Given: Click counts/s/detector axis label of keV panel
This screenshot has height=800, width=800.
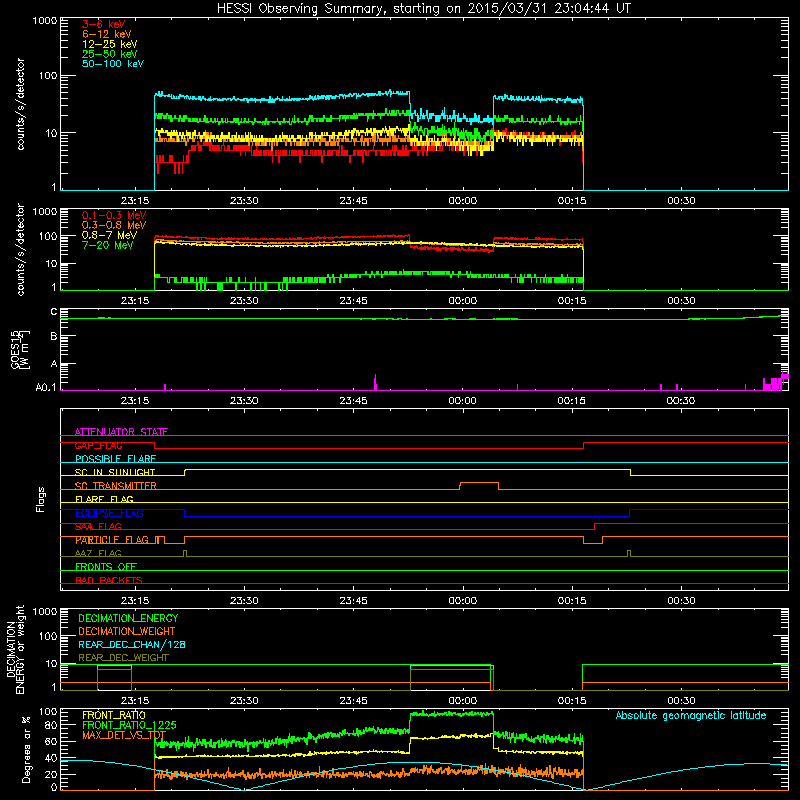Looking at the screenshot, I should [x=20, y=104].
